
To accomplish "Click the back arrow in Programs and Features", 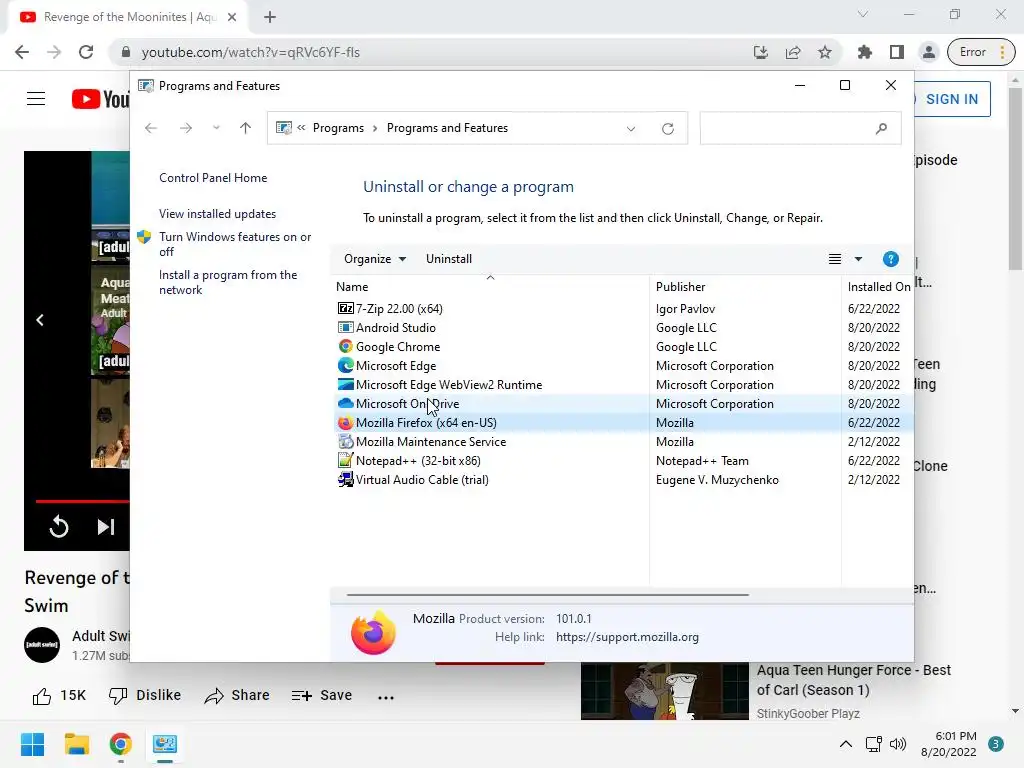I will [151, 128].
